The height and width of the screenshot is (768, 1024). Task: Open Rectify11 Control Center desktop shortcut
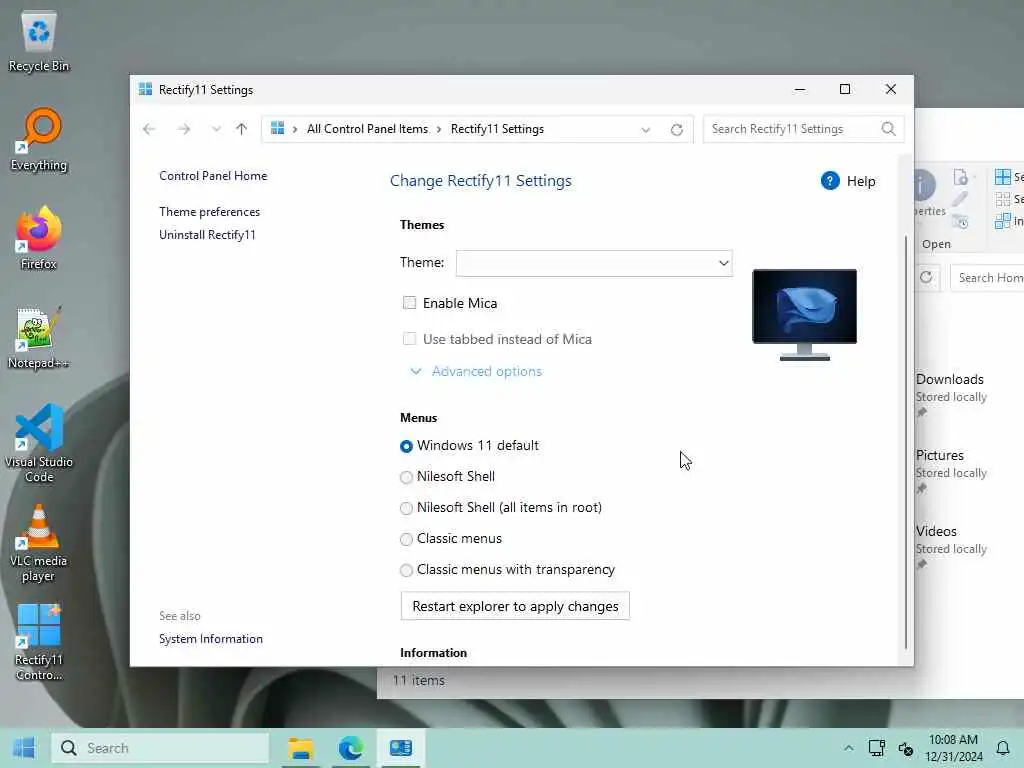39,643
